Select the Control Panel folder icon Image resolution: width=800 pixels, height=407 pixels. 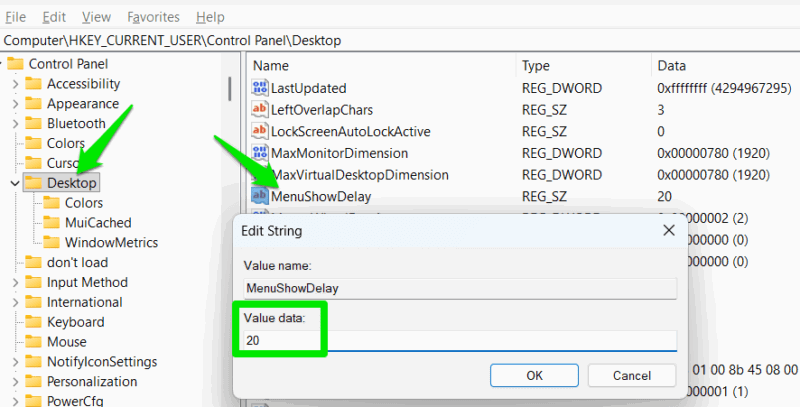pyautogui.click(x=15, y=64)
